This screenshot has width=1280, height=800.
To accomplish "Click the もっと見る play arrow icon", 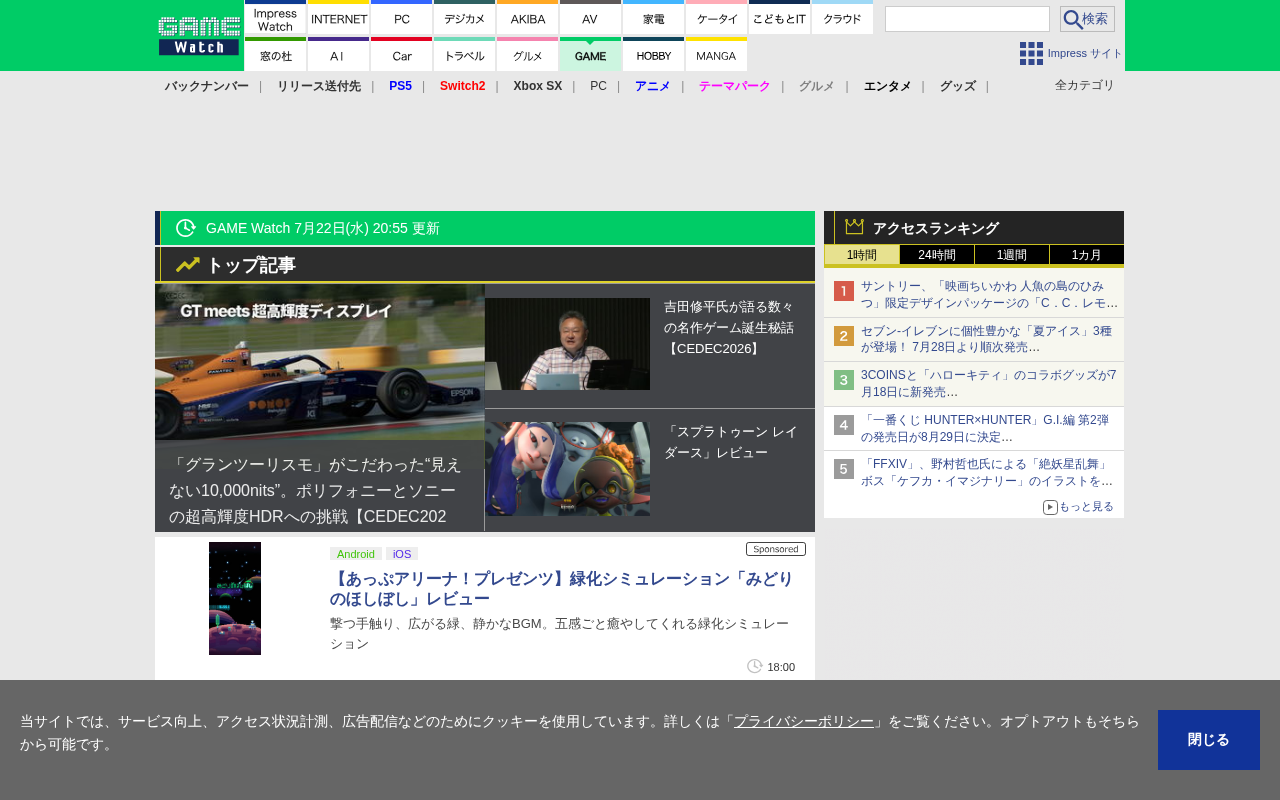I will [x=1050, y=507].
